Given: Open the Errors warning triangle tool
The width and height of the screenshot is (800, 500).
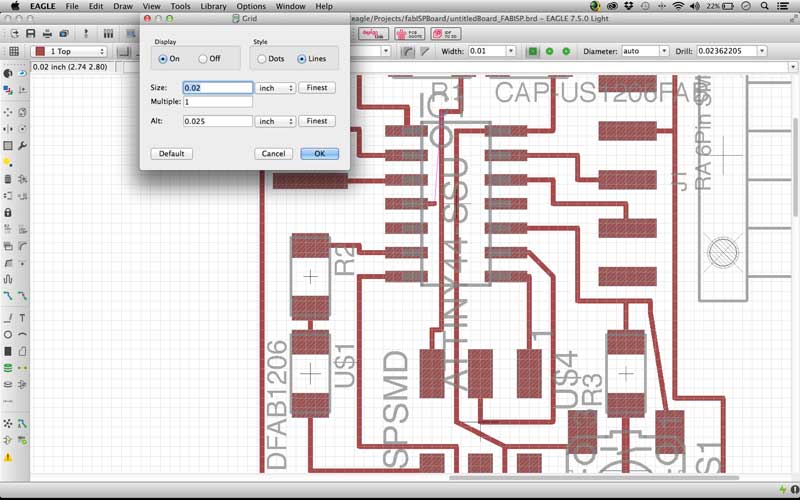Looking at the screenshot, I should [x=8, y=457].
